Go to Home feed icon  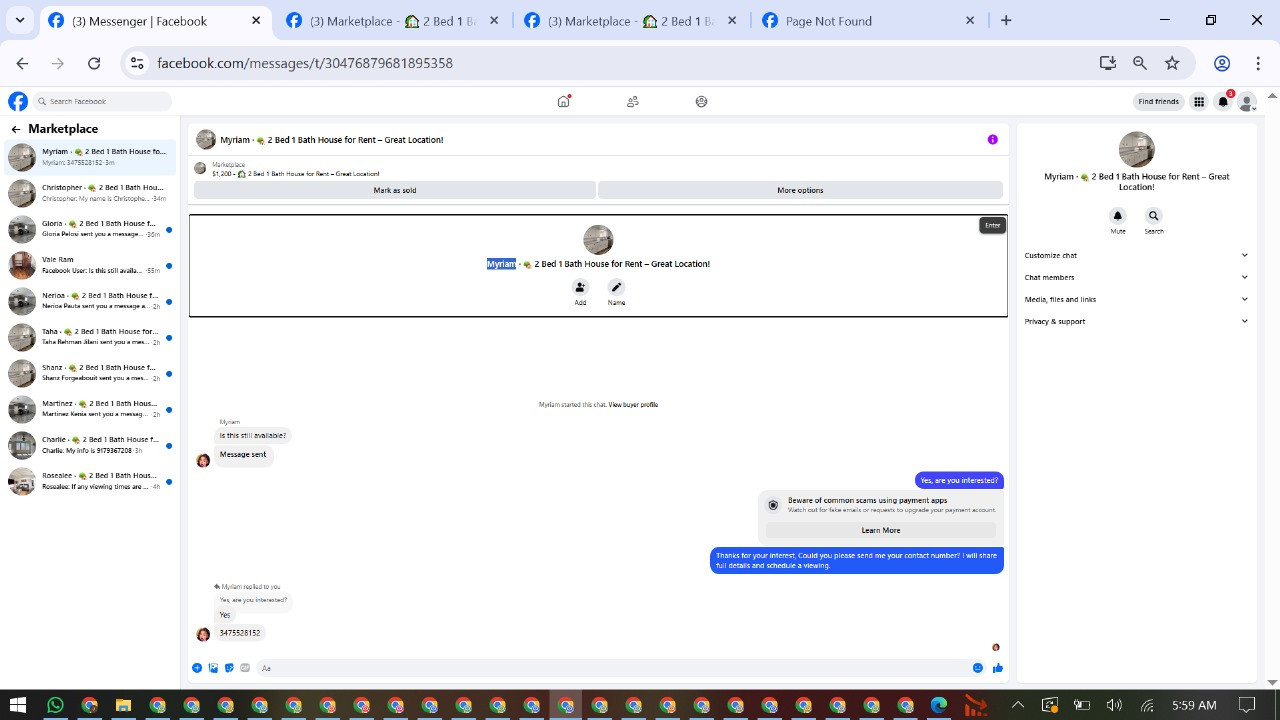click(564, 101)
